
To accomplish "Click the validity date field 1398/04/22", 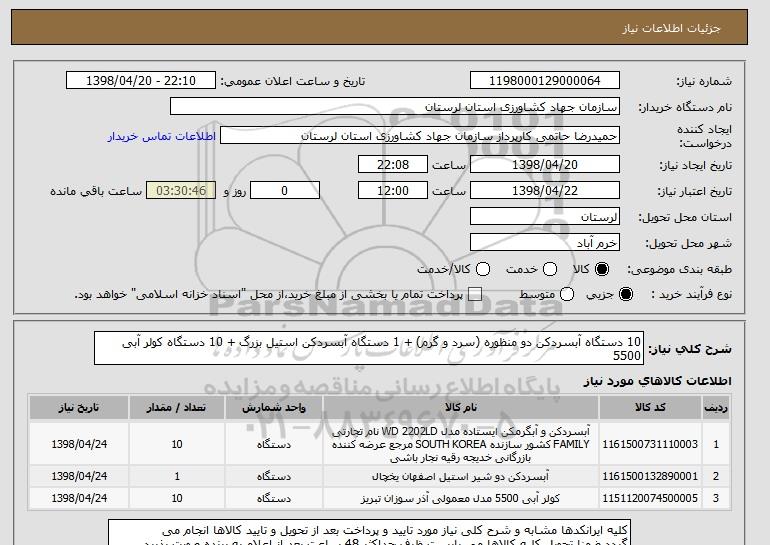I will tap(545, 191).
